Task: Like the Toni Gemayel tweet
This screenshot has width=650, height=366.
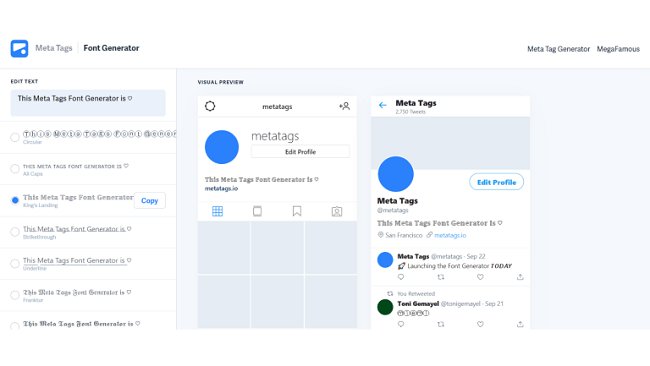Action: tap(480, 324)
